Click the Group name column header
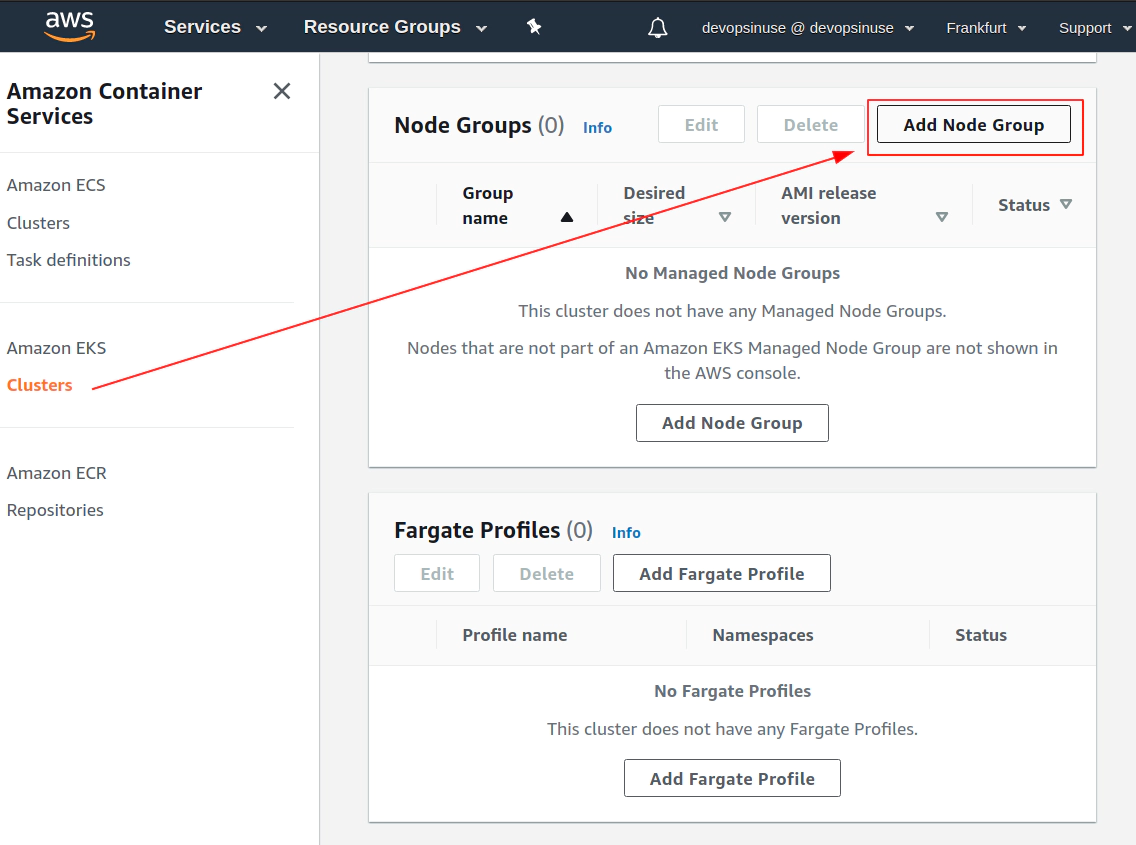 click(488, 206)
